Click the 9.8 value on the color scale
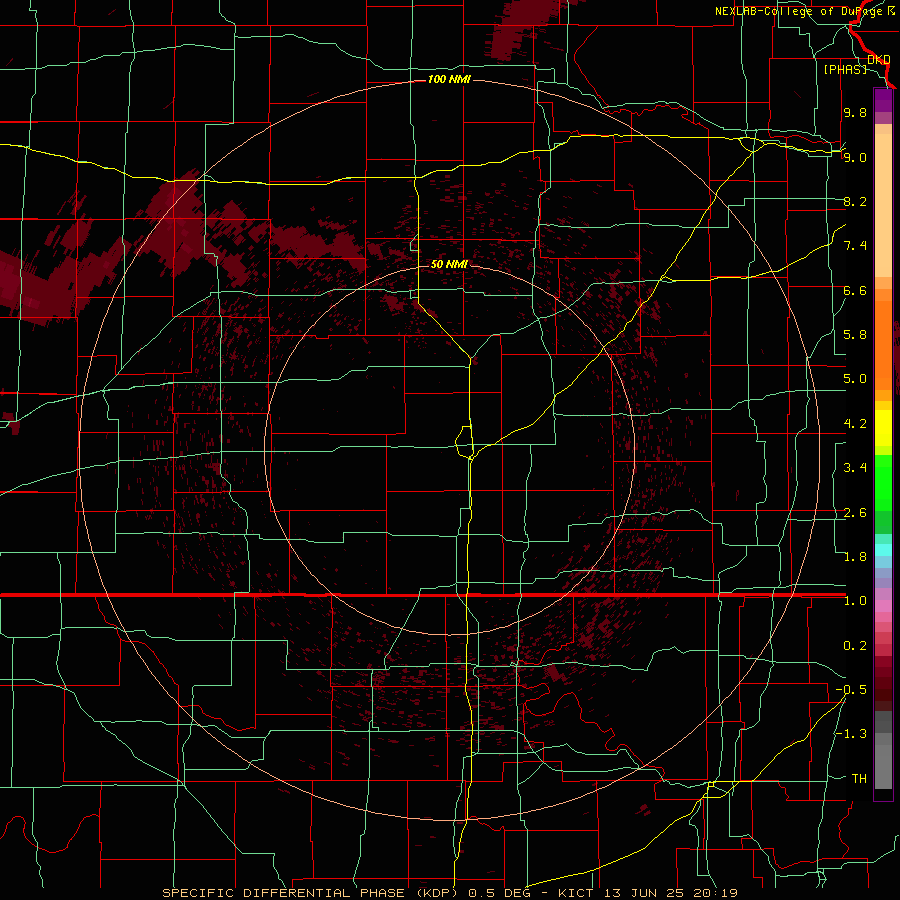Viewport: 900px width, 900px height. coord(855,112)
